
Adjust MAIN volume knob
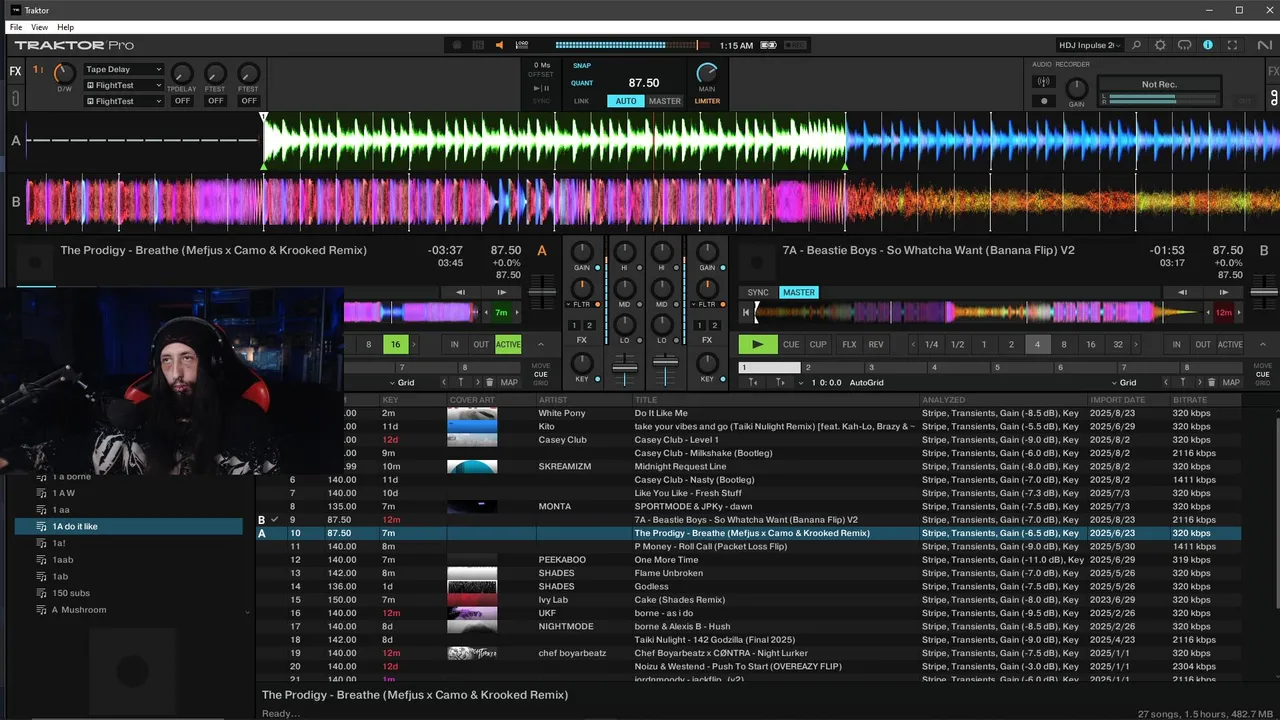click(x=707, y=73)
